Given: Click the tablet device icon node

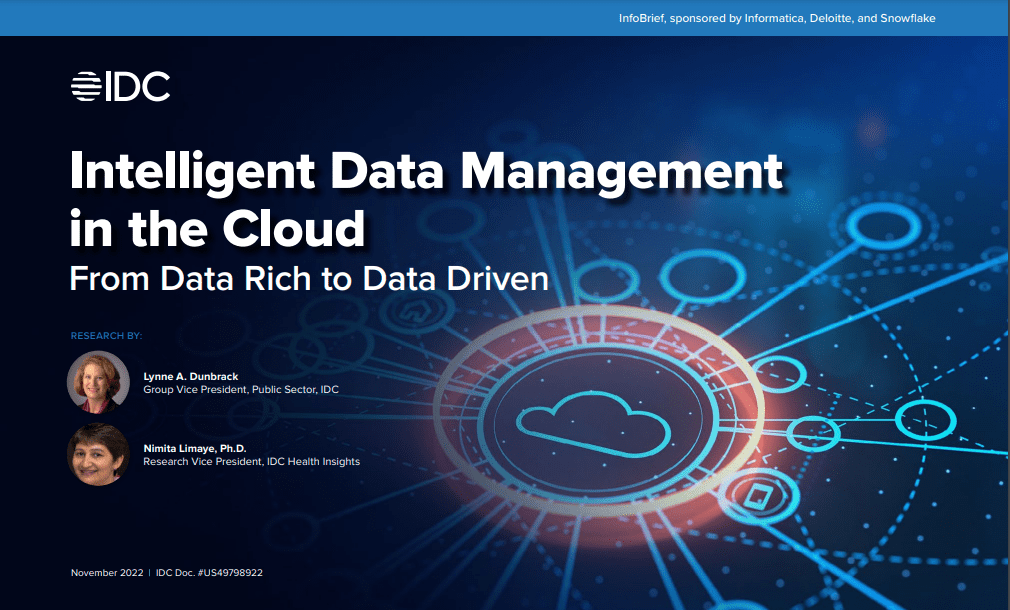Looking at the screenshot, I should point(753,493).
